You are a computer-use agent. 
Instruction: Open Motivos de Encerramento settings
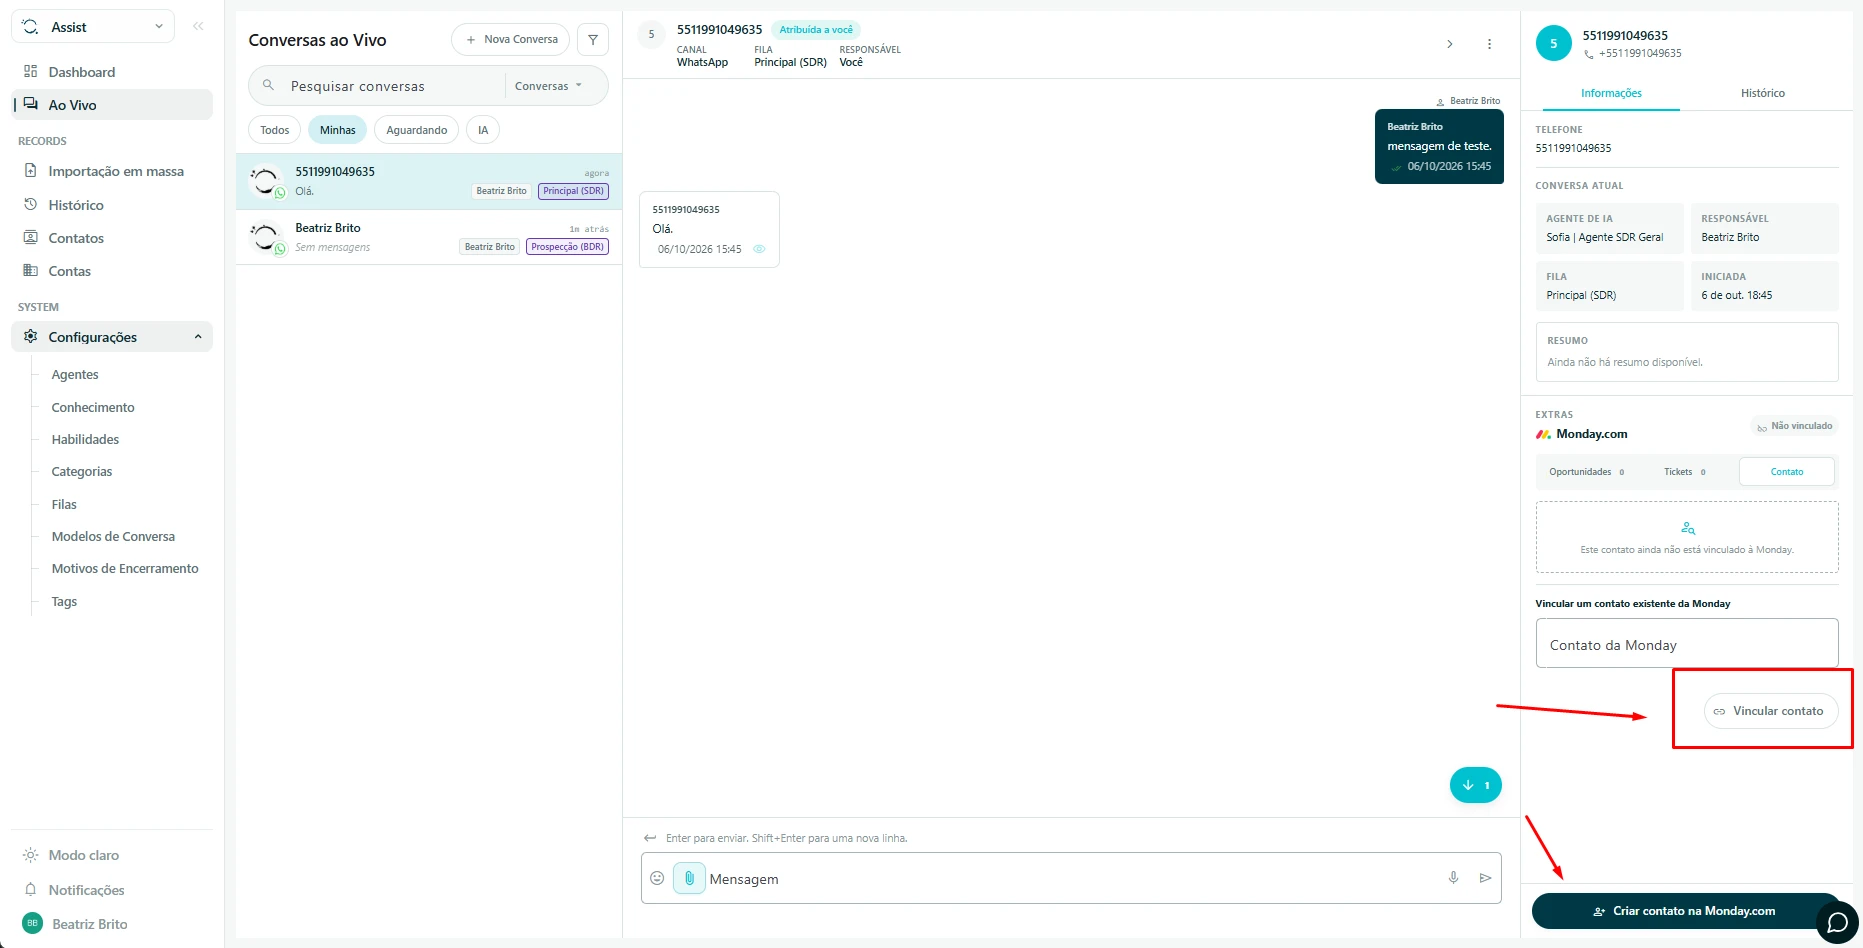point(125,568)
